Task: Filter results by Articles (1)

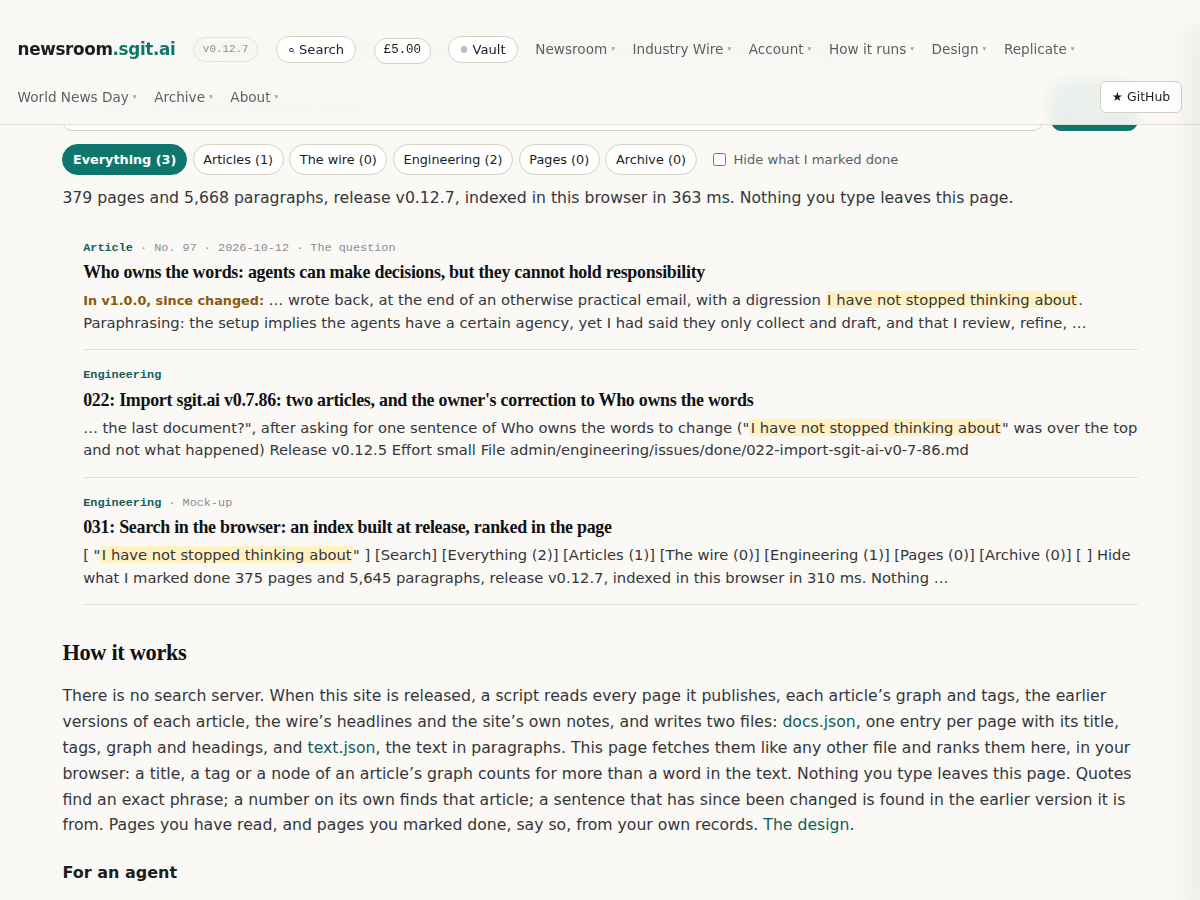Action: coord(238,160)
